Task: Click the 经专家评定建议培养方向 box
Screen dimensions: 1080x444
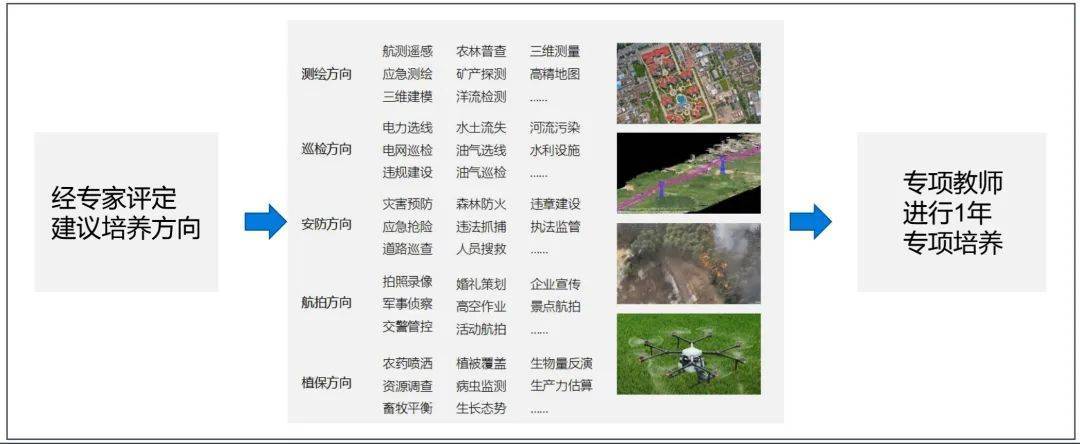Action: coord(126,212)
